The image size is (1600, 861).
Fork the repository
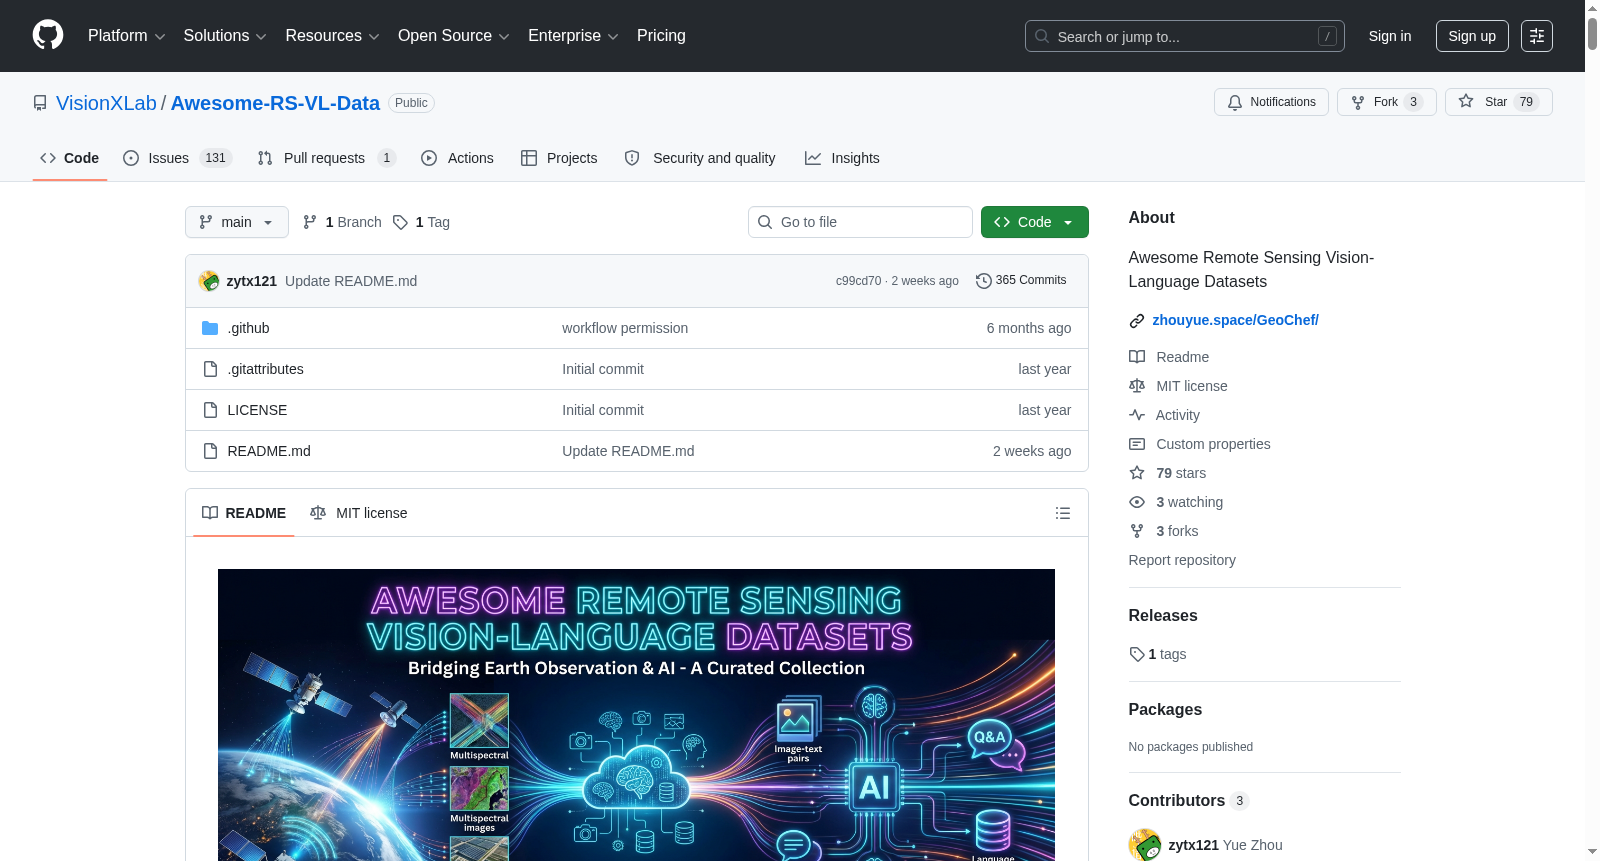[x=1386, y=102]
